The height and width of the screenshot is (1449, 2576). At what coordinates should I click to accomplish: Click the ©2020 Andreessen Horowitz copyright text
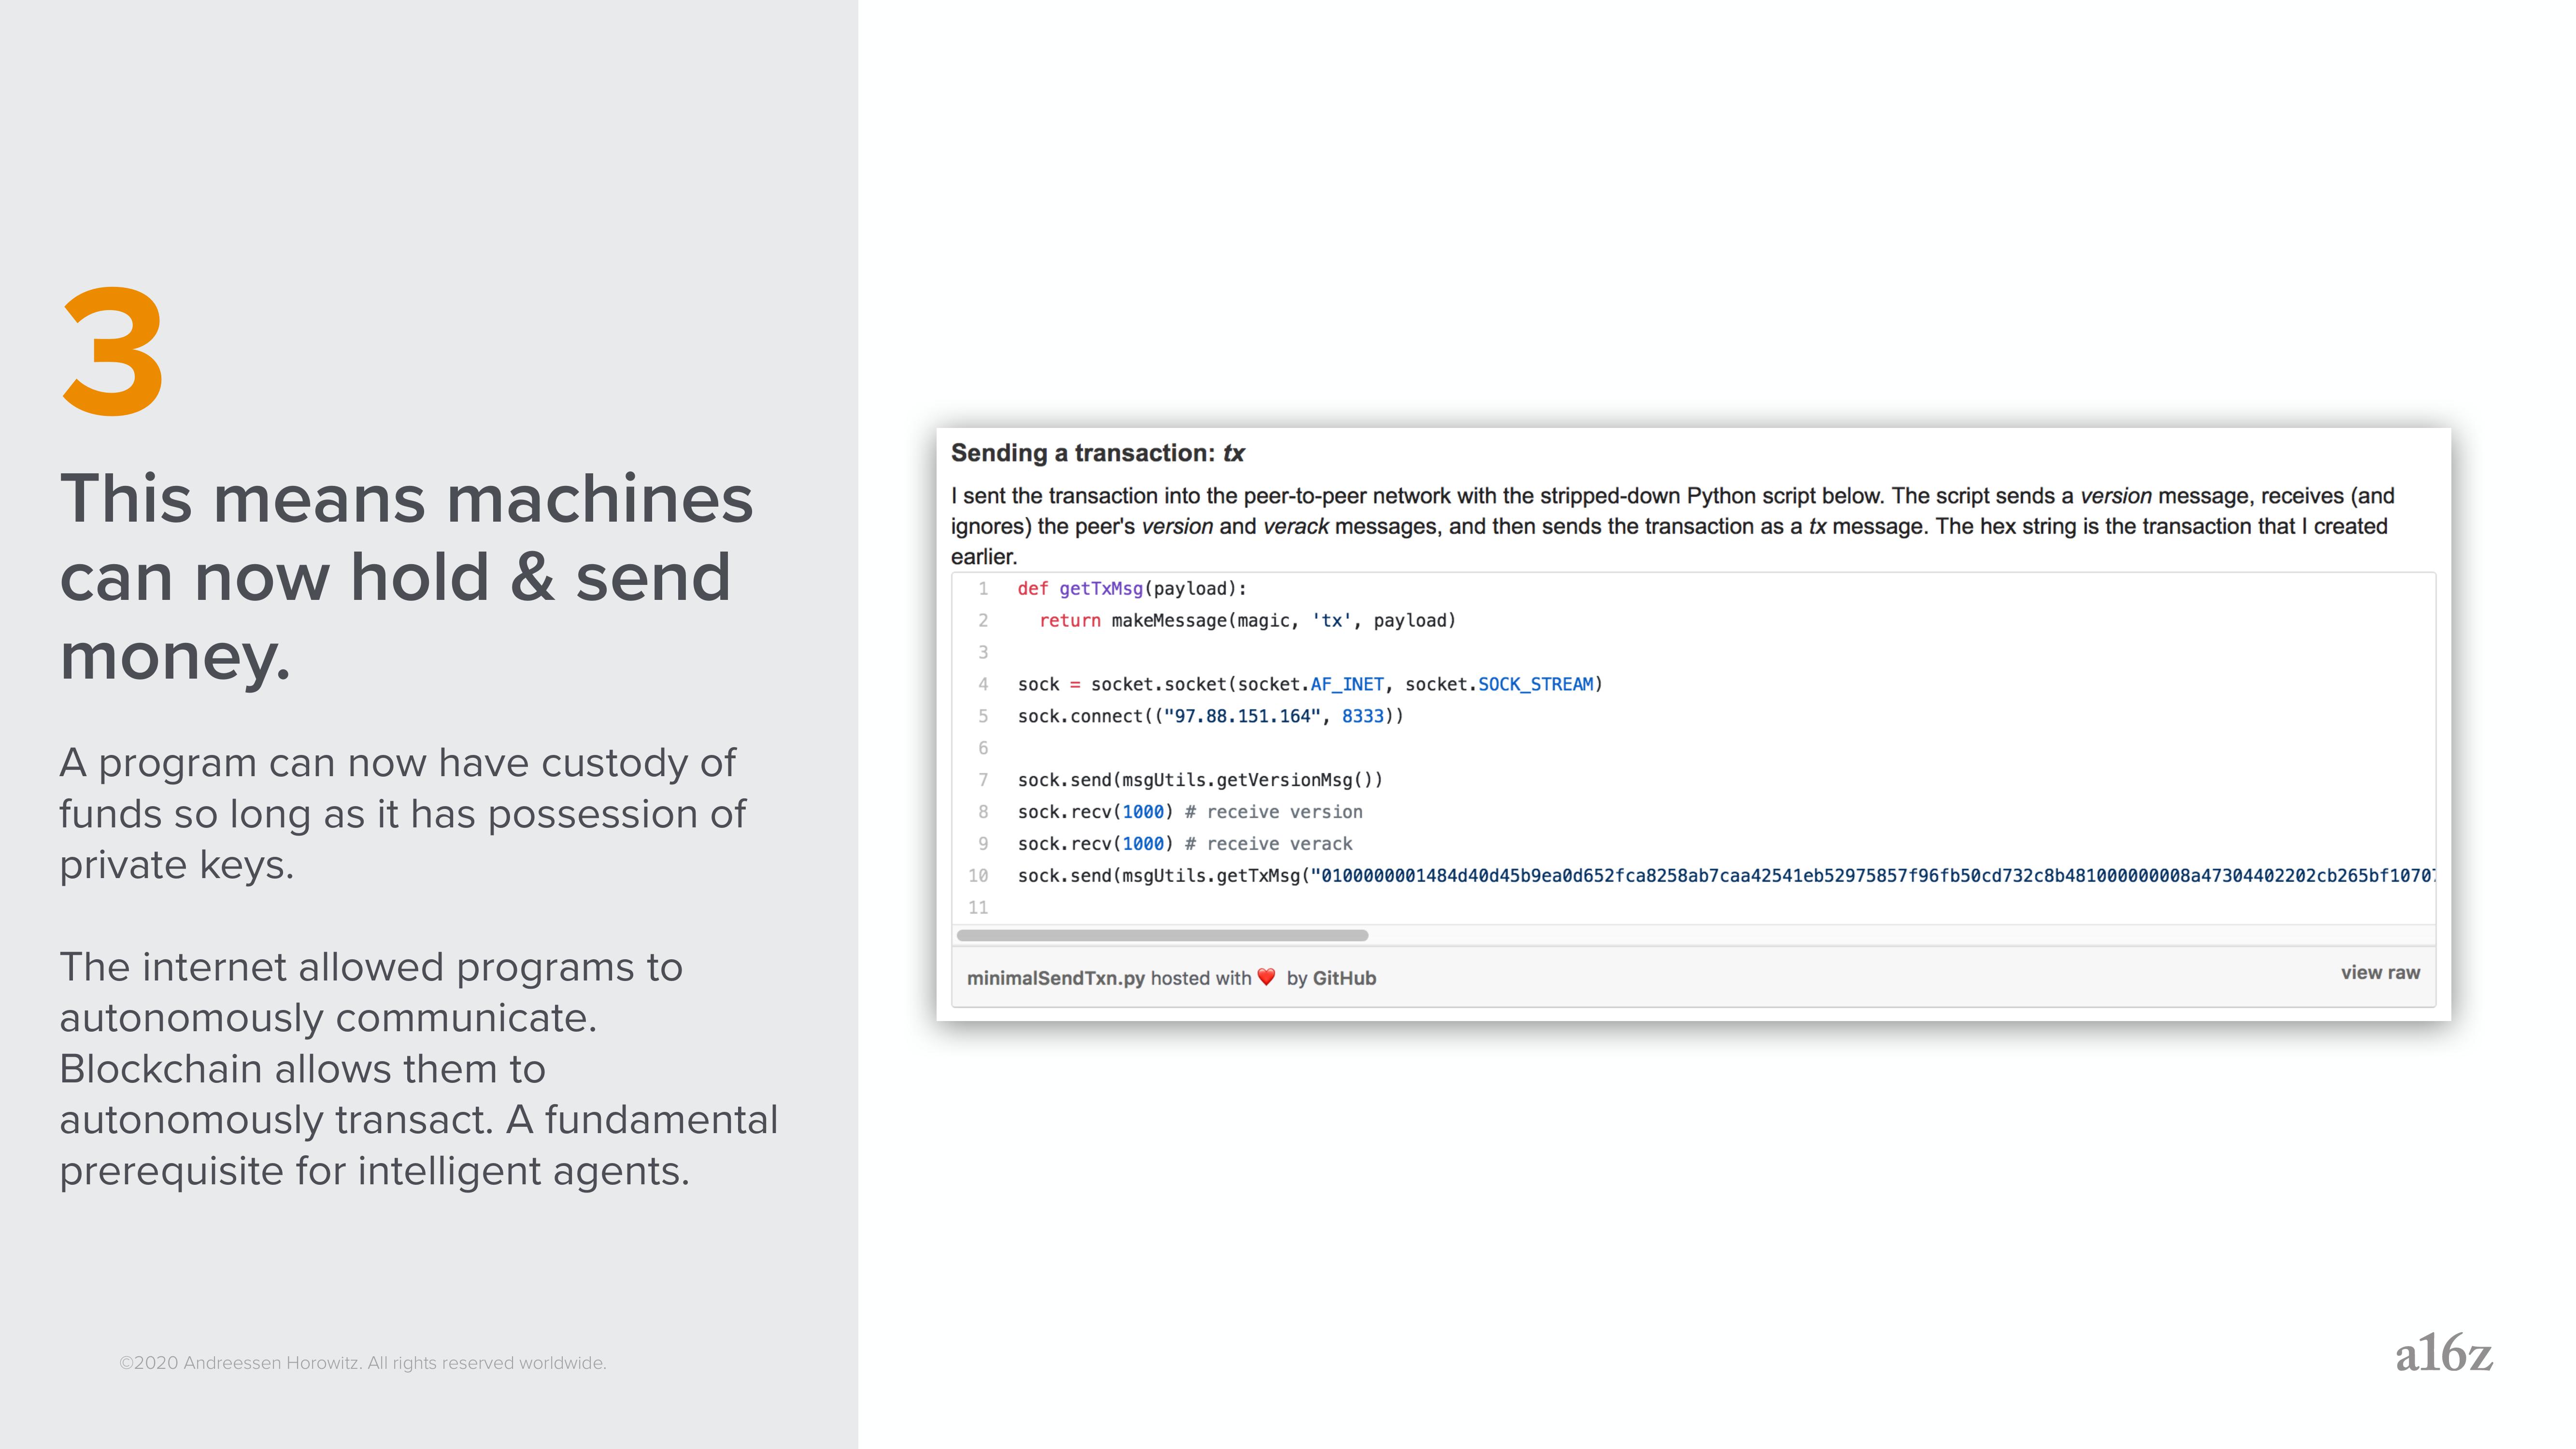pyautogui.click(x=363, y=1363)
